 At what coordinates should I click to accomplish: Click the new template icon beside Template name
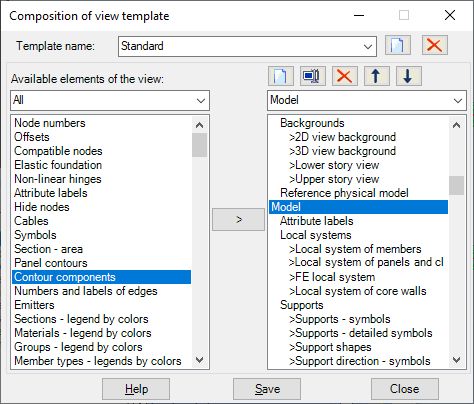[x=398, y=45]
